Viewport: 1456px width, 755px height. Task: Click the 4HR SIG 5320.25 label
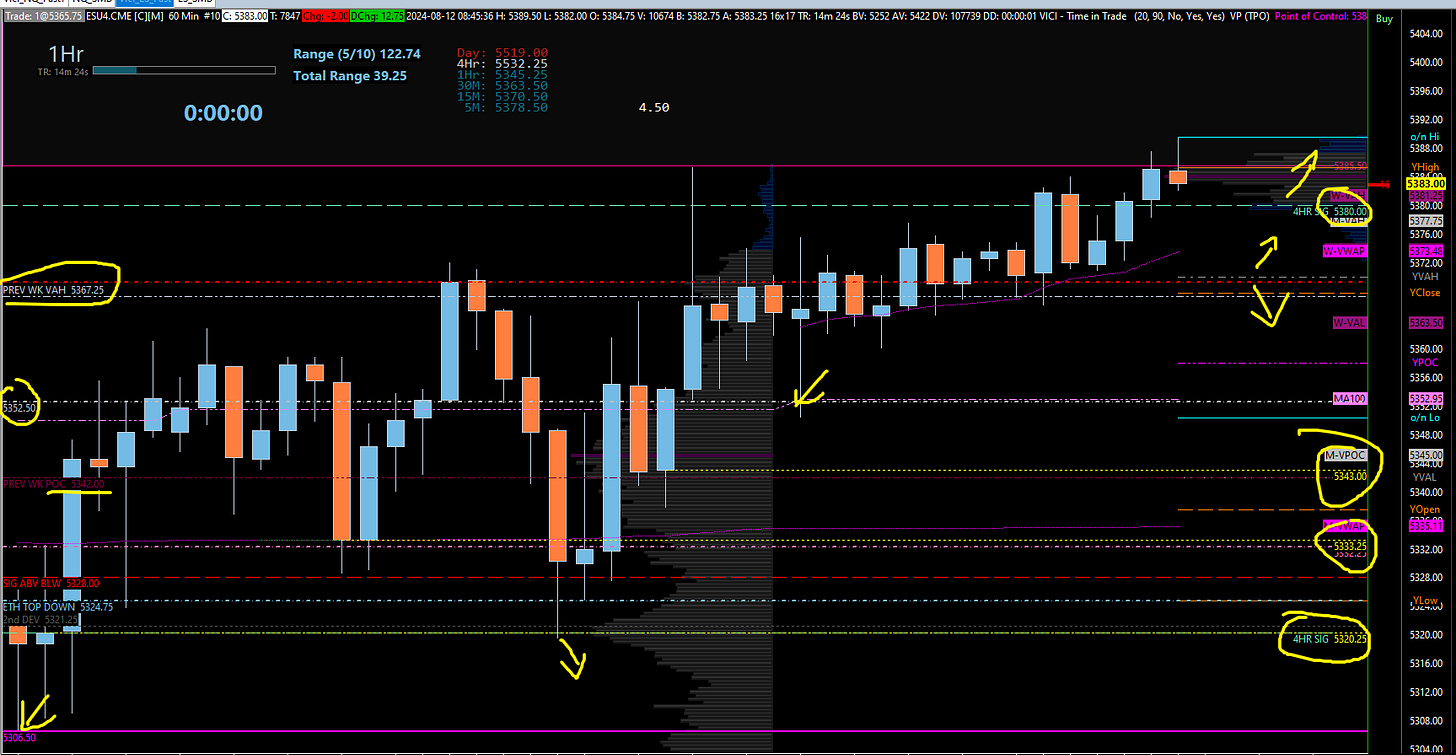[1330, 639]
